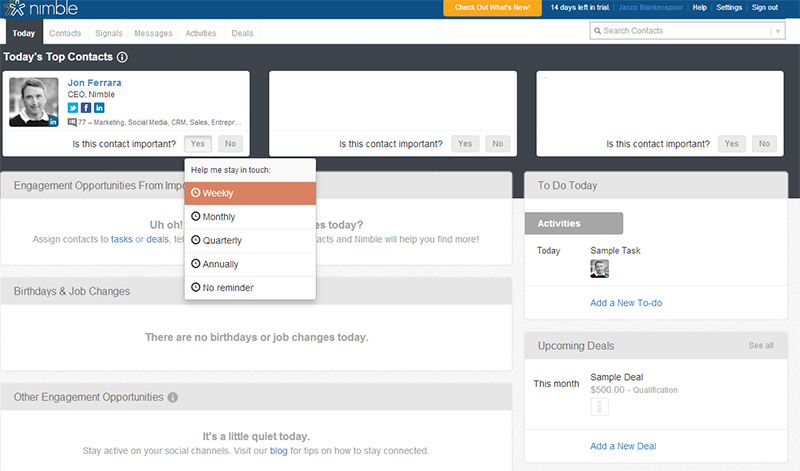Open Jon Ferrara's profile photo
Screen dimensions: 800x471
34,102
